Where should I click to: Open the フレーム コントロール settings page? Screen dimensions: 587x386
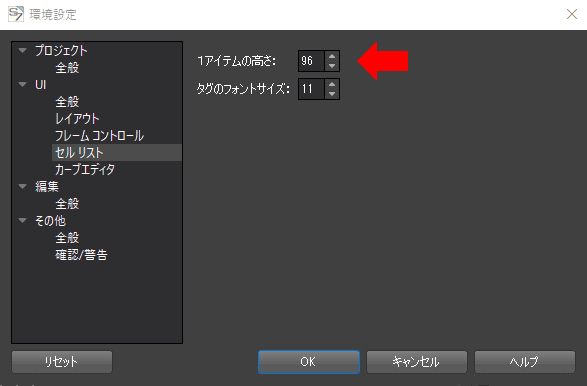tap(100, 136)
